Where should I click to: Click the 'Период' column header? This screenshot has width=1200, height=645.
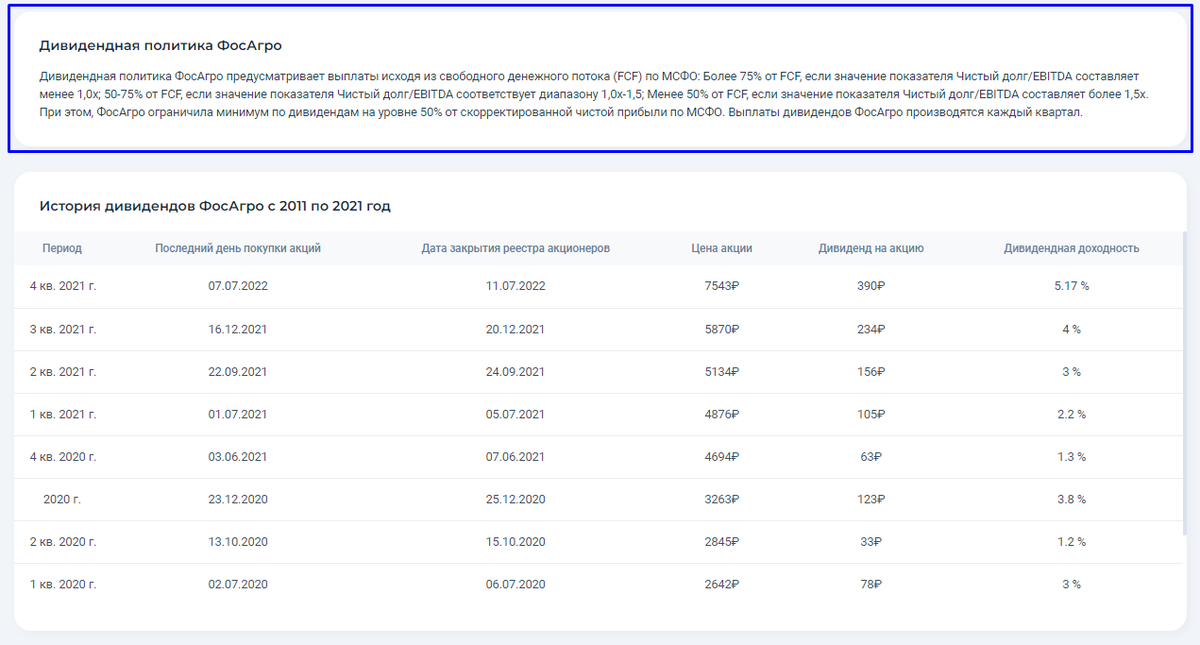coord(62,248)
